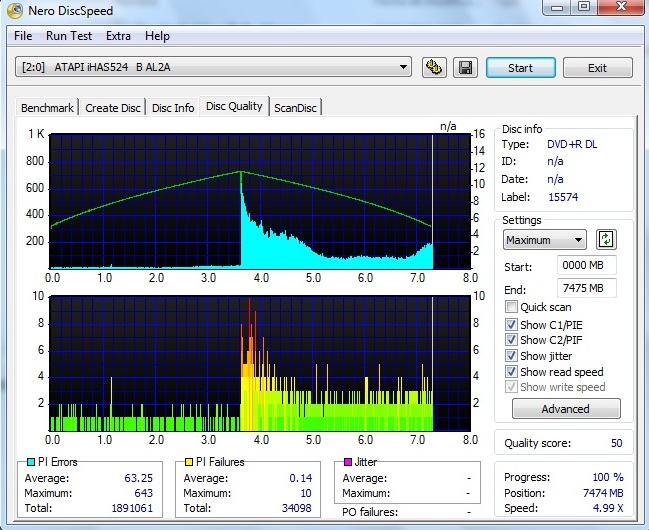Open the Advanced settings button
This screenshot has width=649, height=530.
coord(565,409)
